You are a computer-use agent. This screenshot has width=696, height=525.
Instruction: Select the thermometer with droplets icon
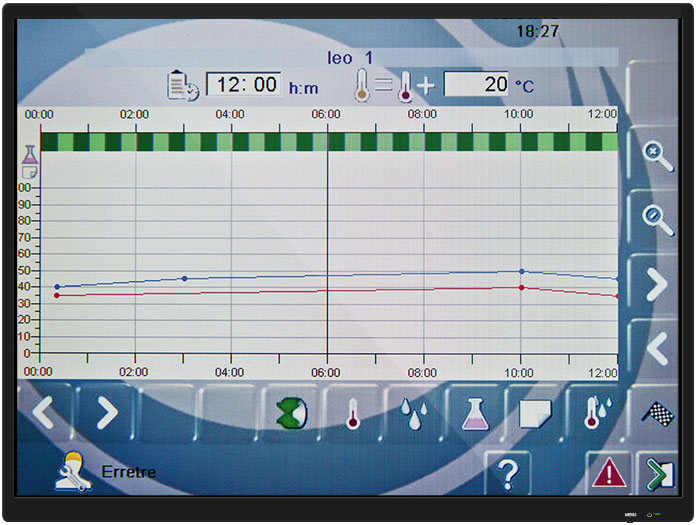coord(598,413)
